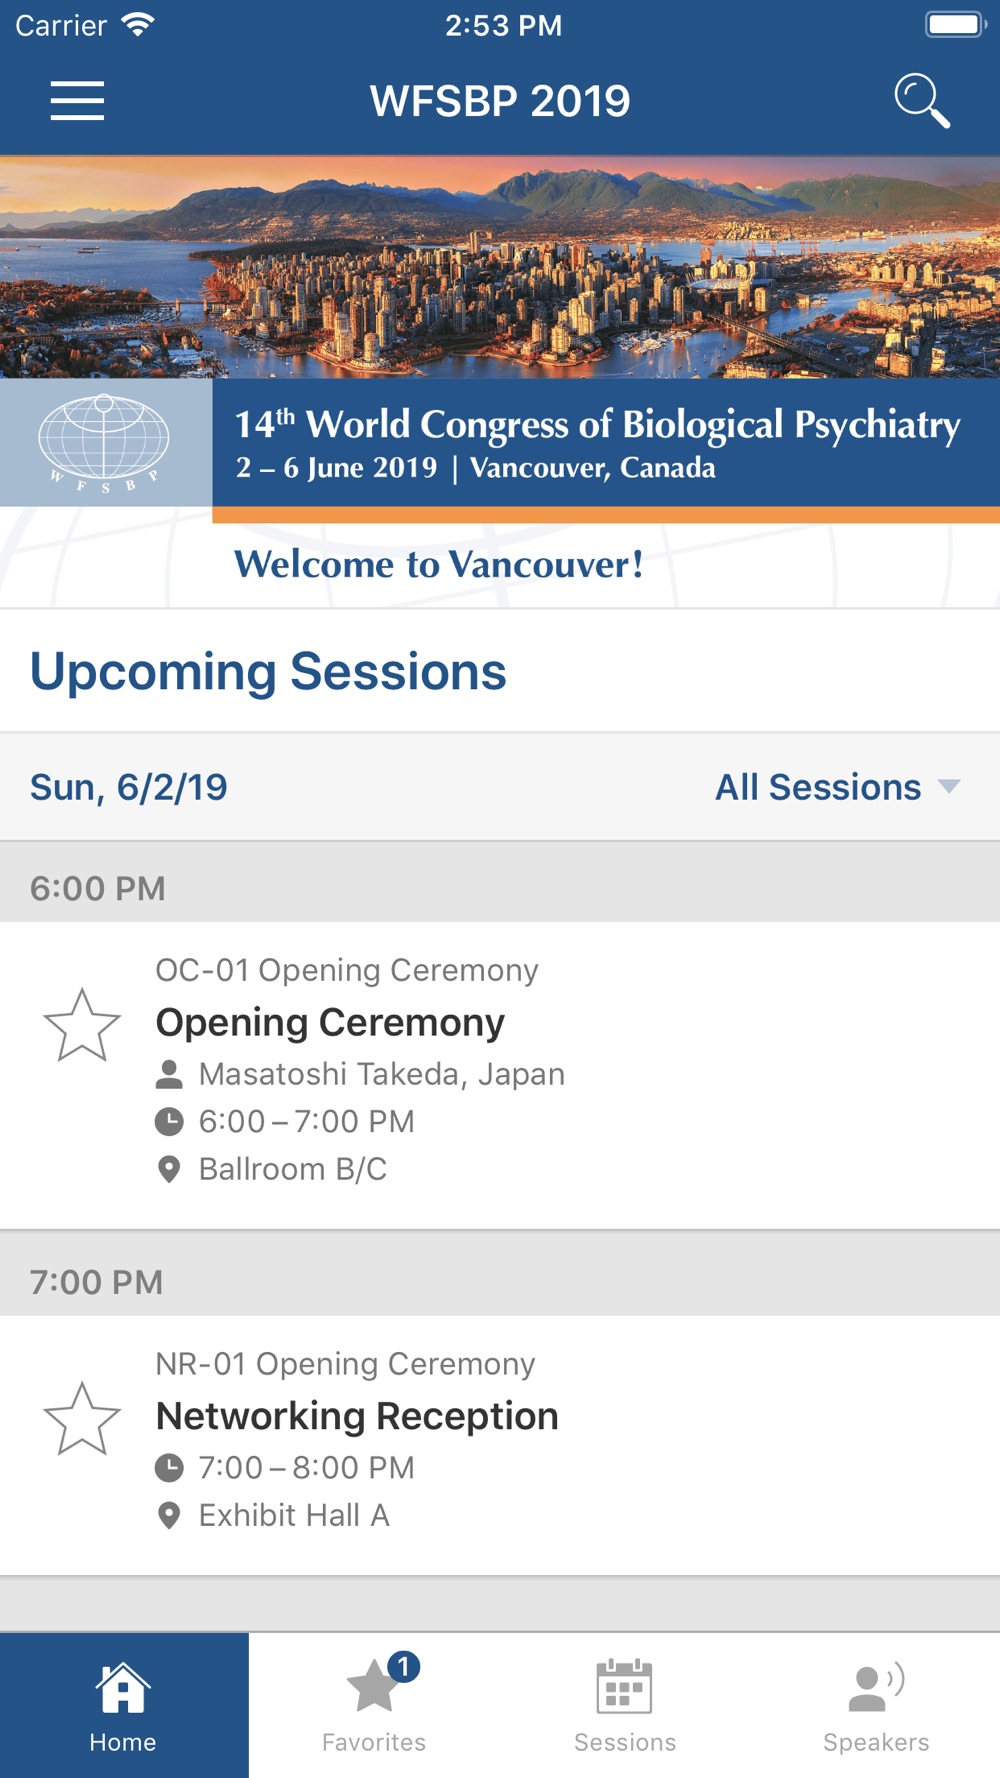Click speaker Masatoshi Takeda, Japan
The image size is (1000, 1778).
381,1074
